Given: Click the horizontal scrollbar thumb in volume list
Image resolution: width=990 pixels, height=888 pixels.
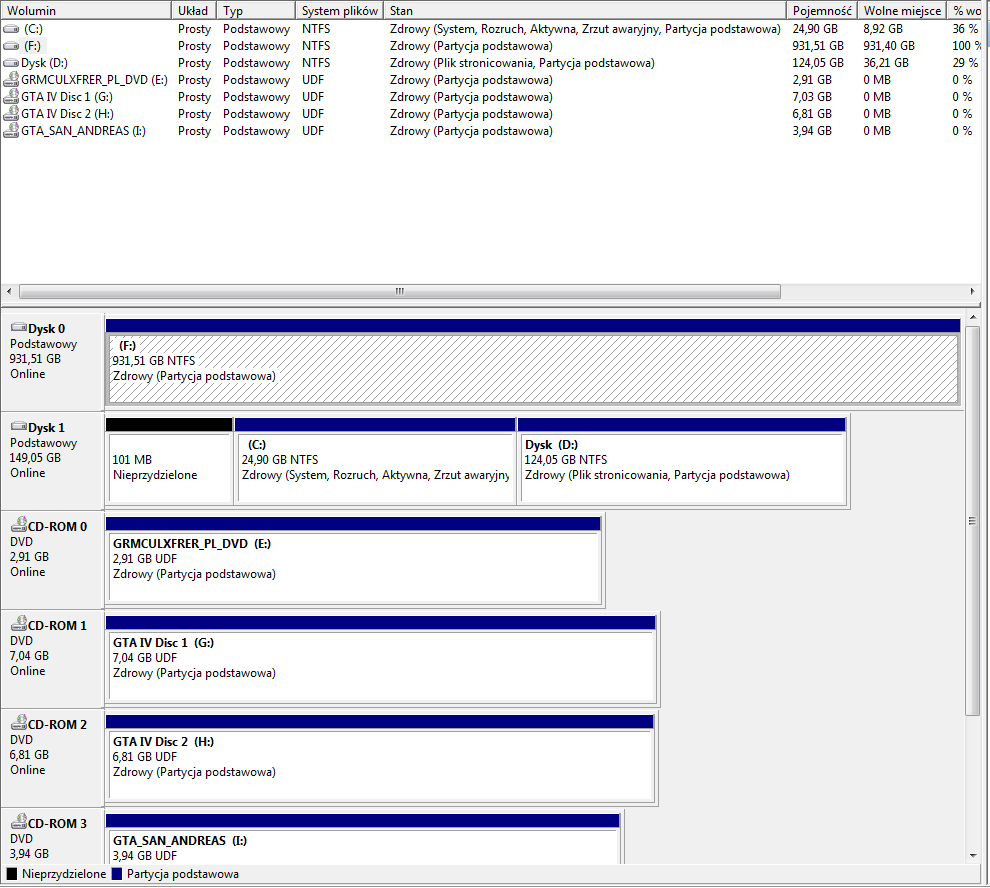Looking at the screenshot, I should click(x=400, y=291).
